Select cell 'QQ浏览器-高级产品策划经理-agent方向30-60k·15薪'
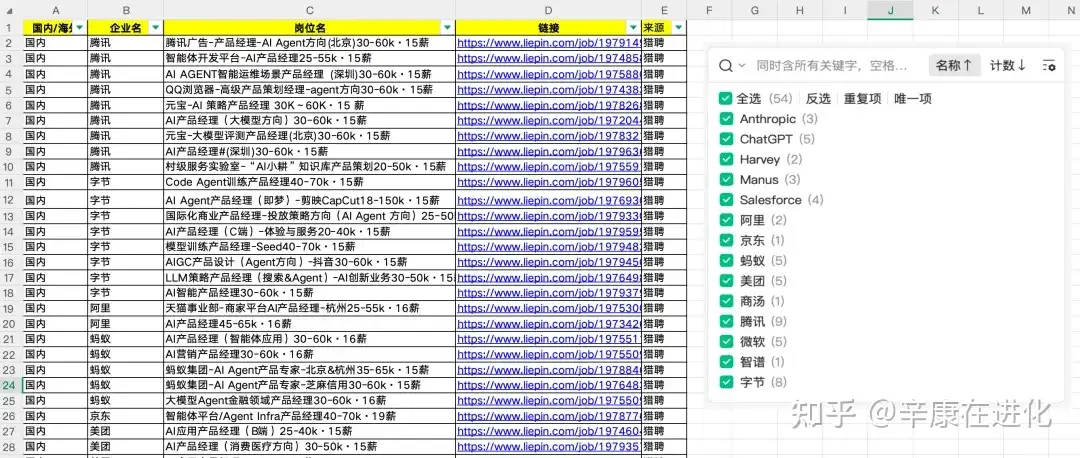This screenshot has width=1080, height=458. point(309,90)
